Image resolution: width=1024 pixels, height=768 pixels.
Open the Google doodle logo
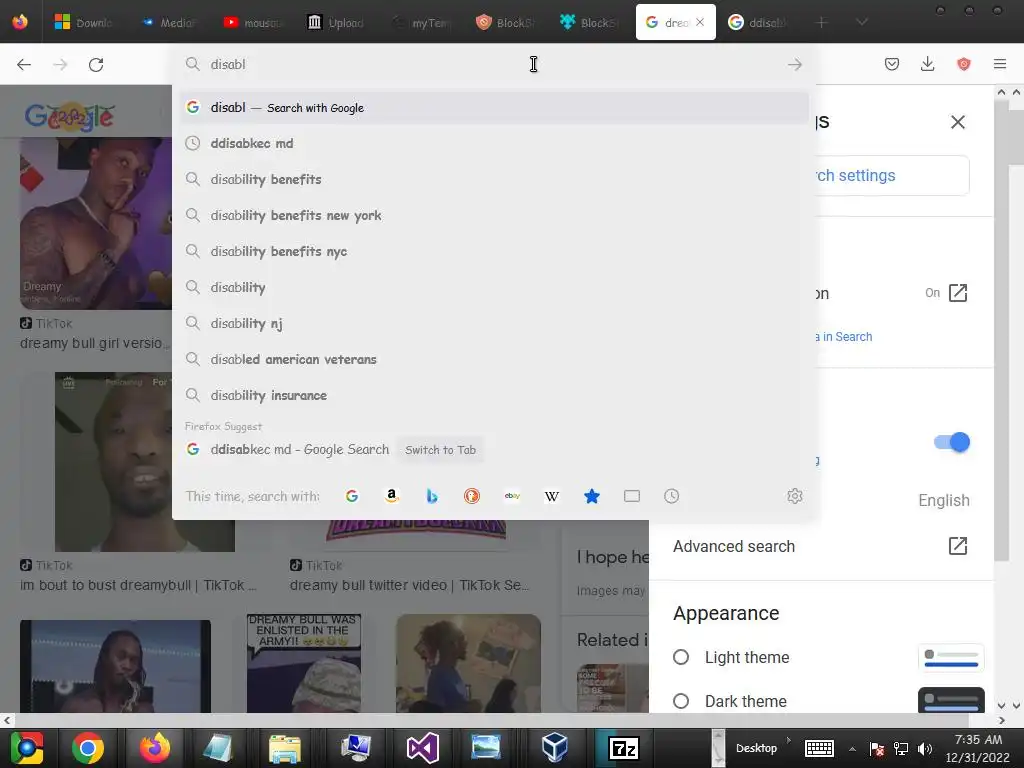pyautogui.click(x=69, y=117)
